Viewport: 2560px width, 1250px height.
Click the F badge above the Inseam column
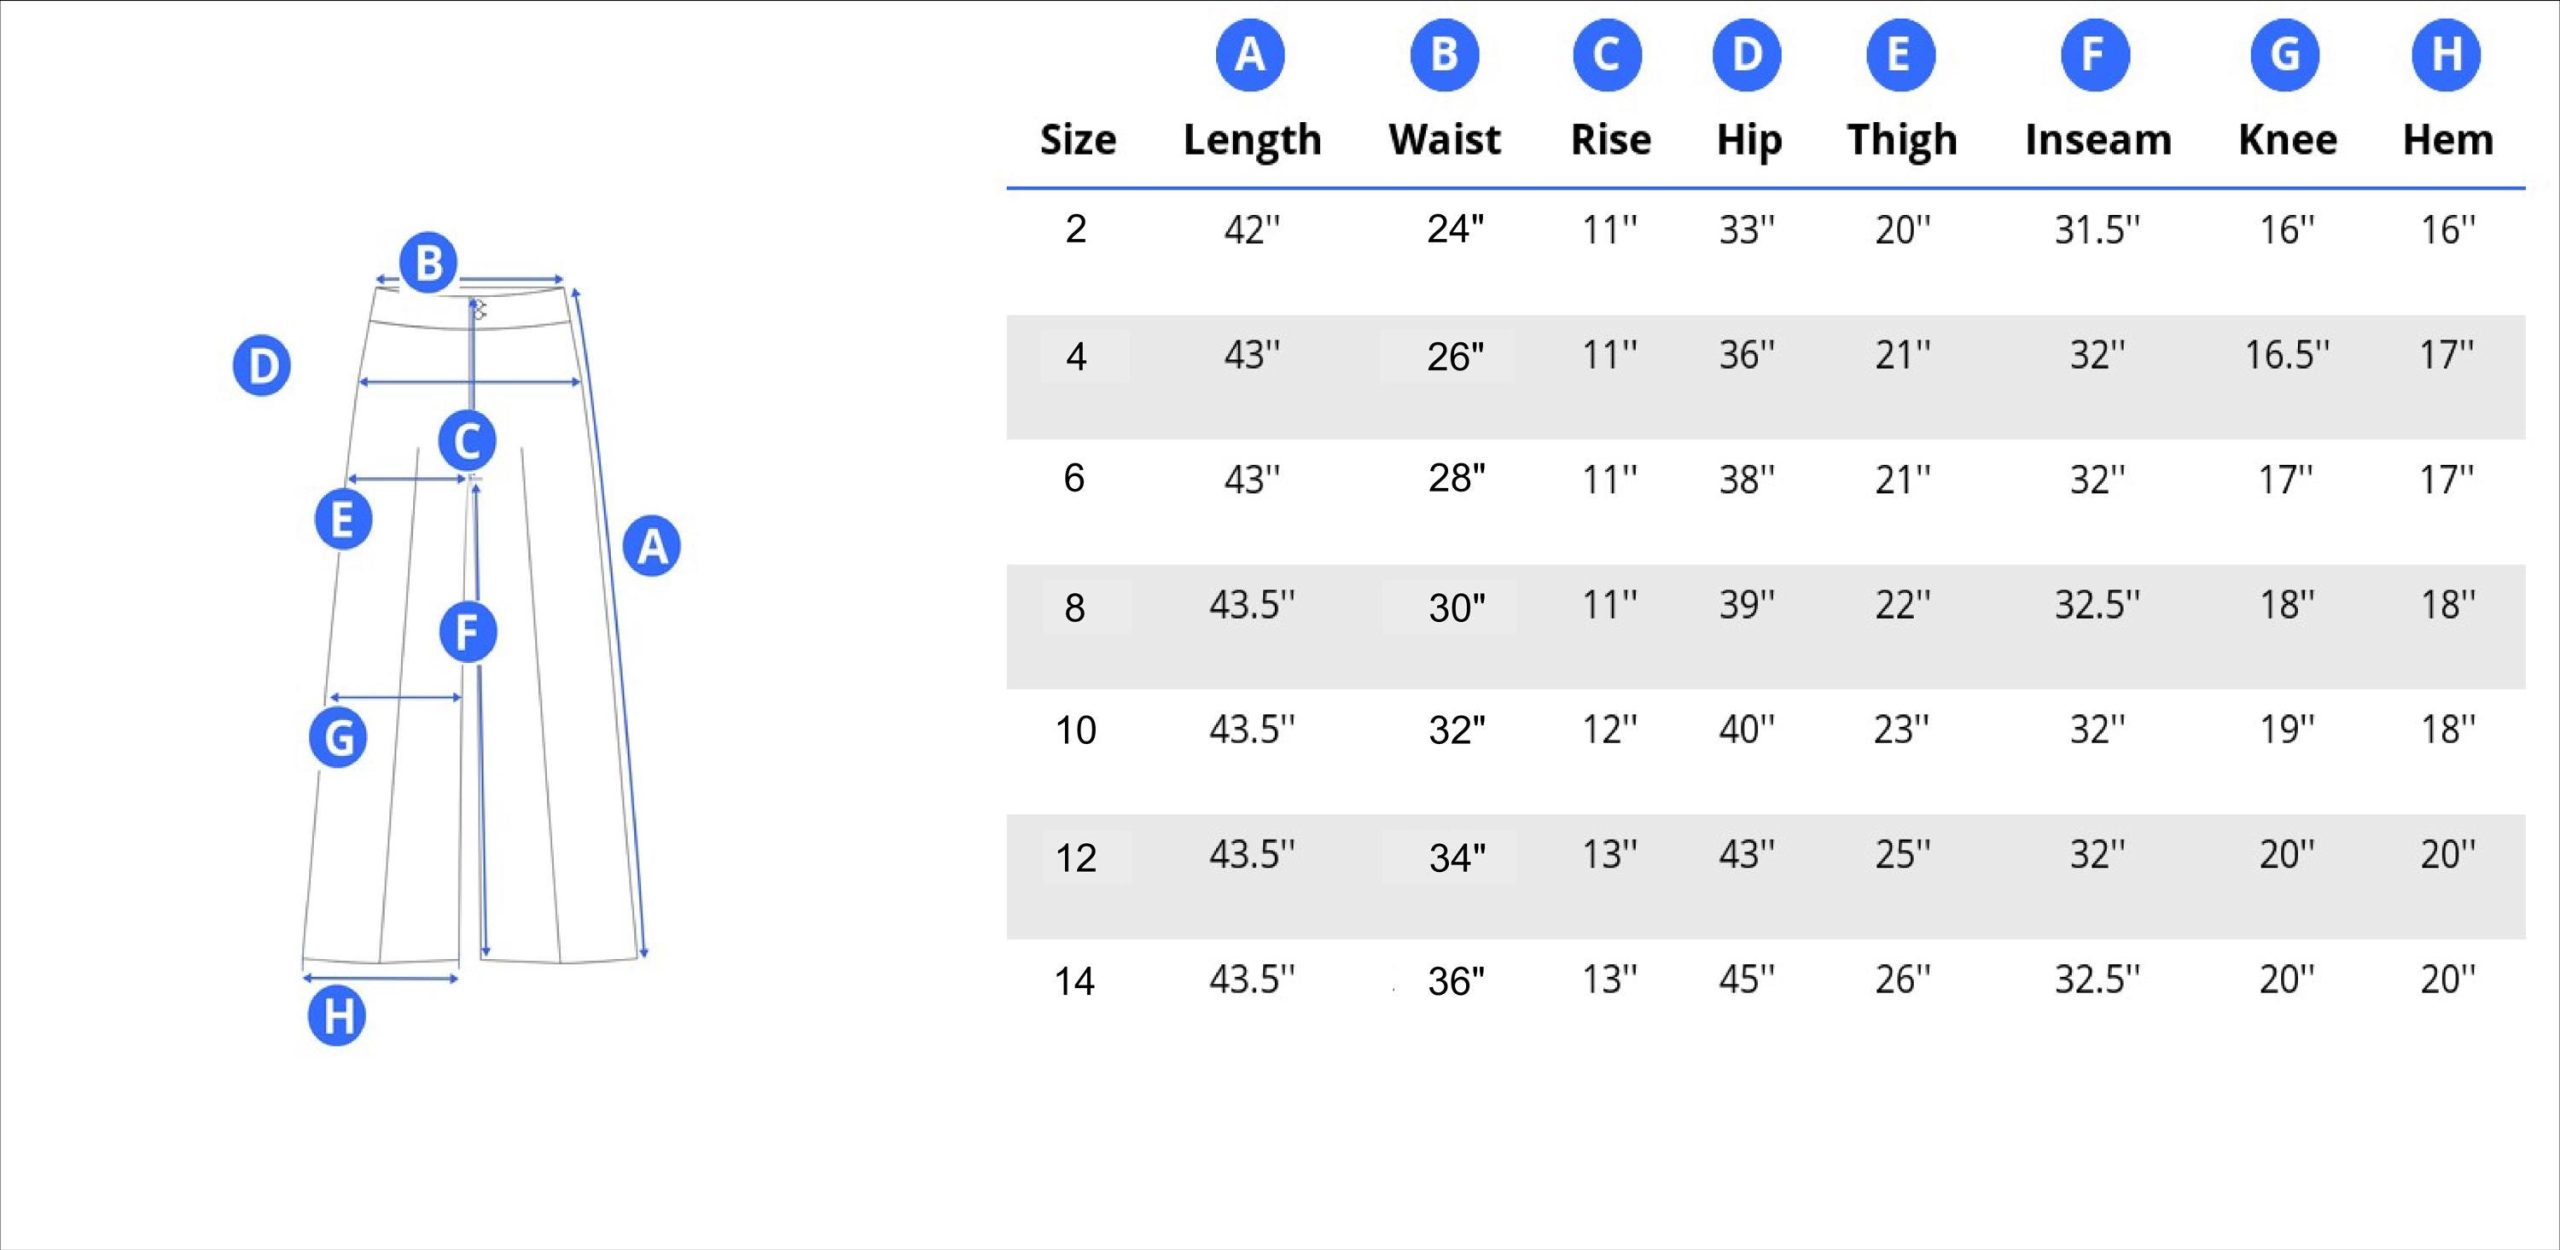tap(2095, 55)
